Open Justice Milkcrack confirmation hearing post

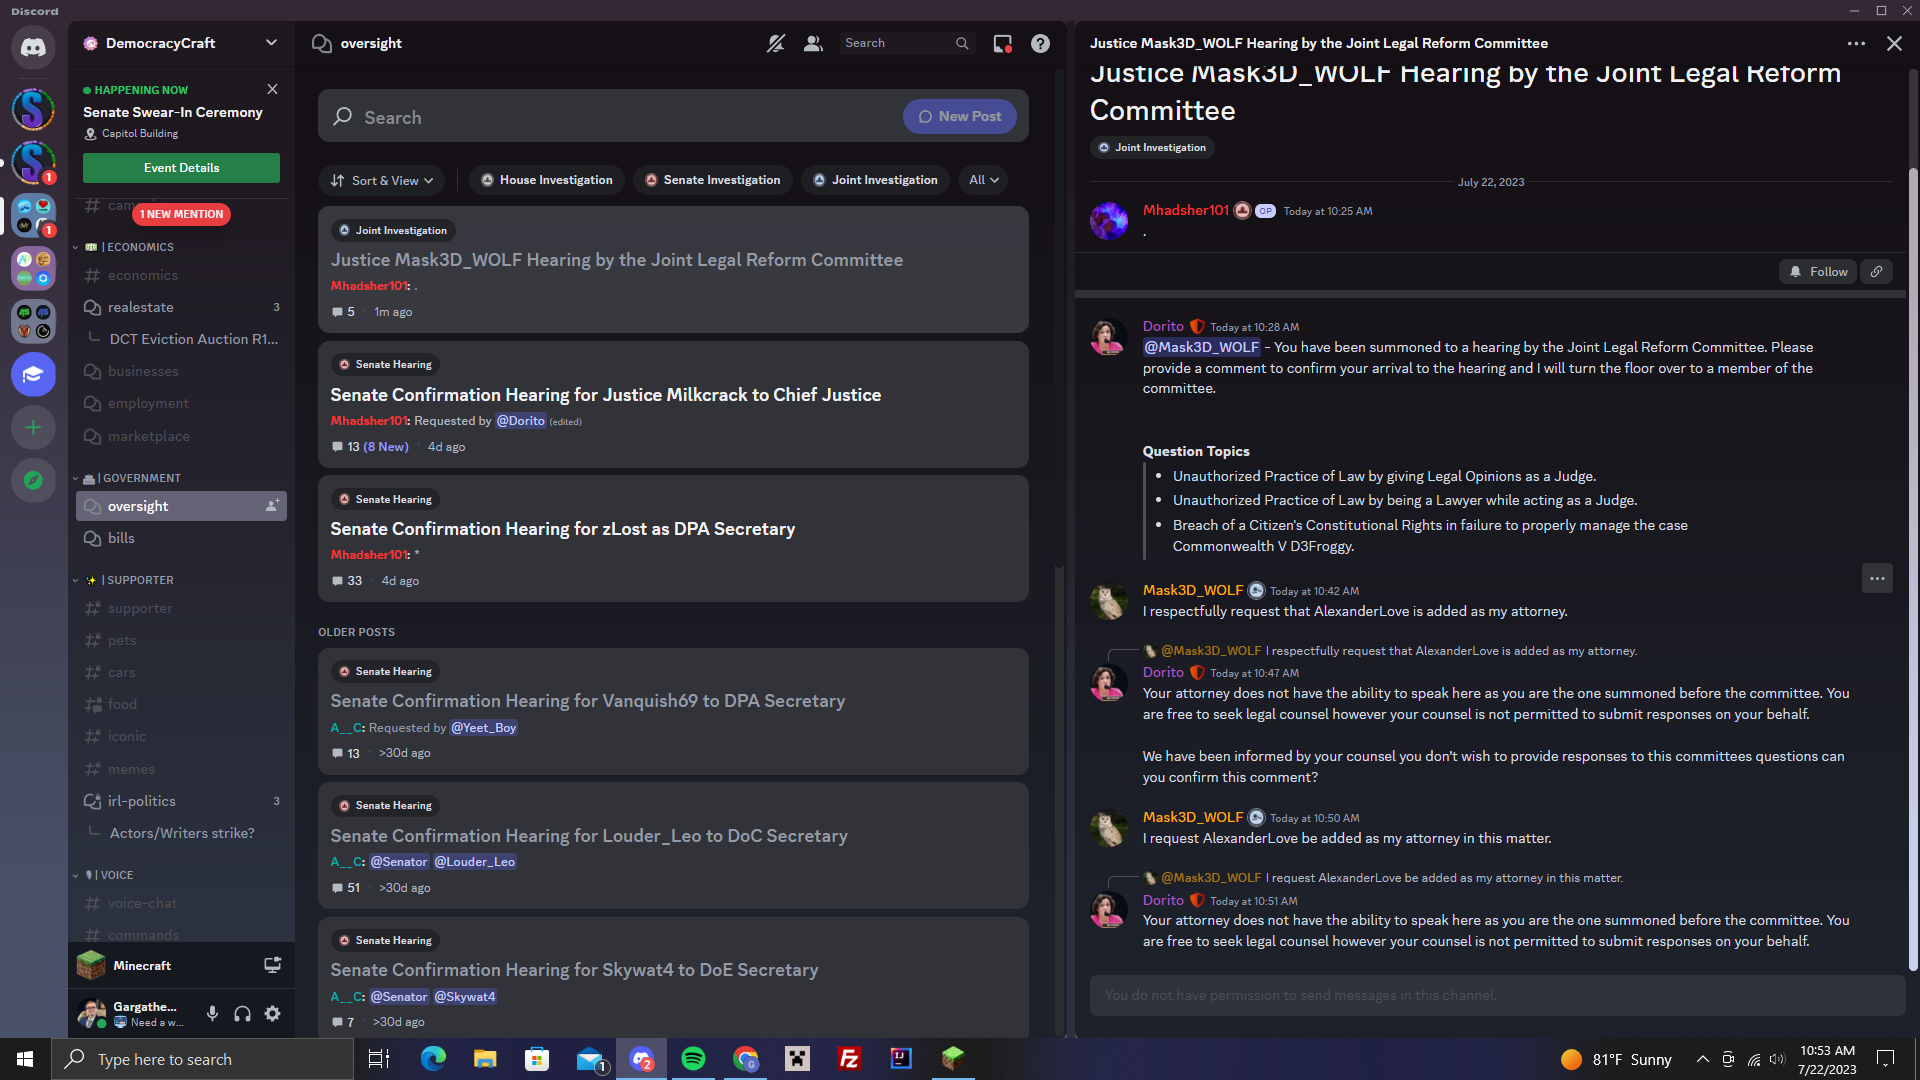[673, 404]
